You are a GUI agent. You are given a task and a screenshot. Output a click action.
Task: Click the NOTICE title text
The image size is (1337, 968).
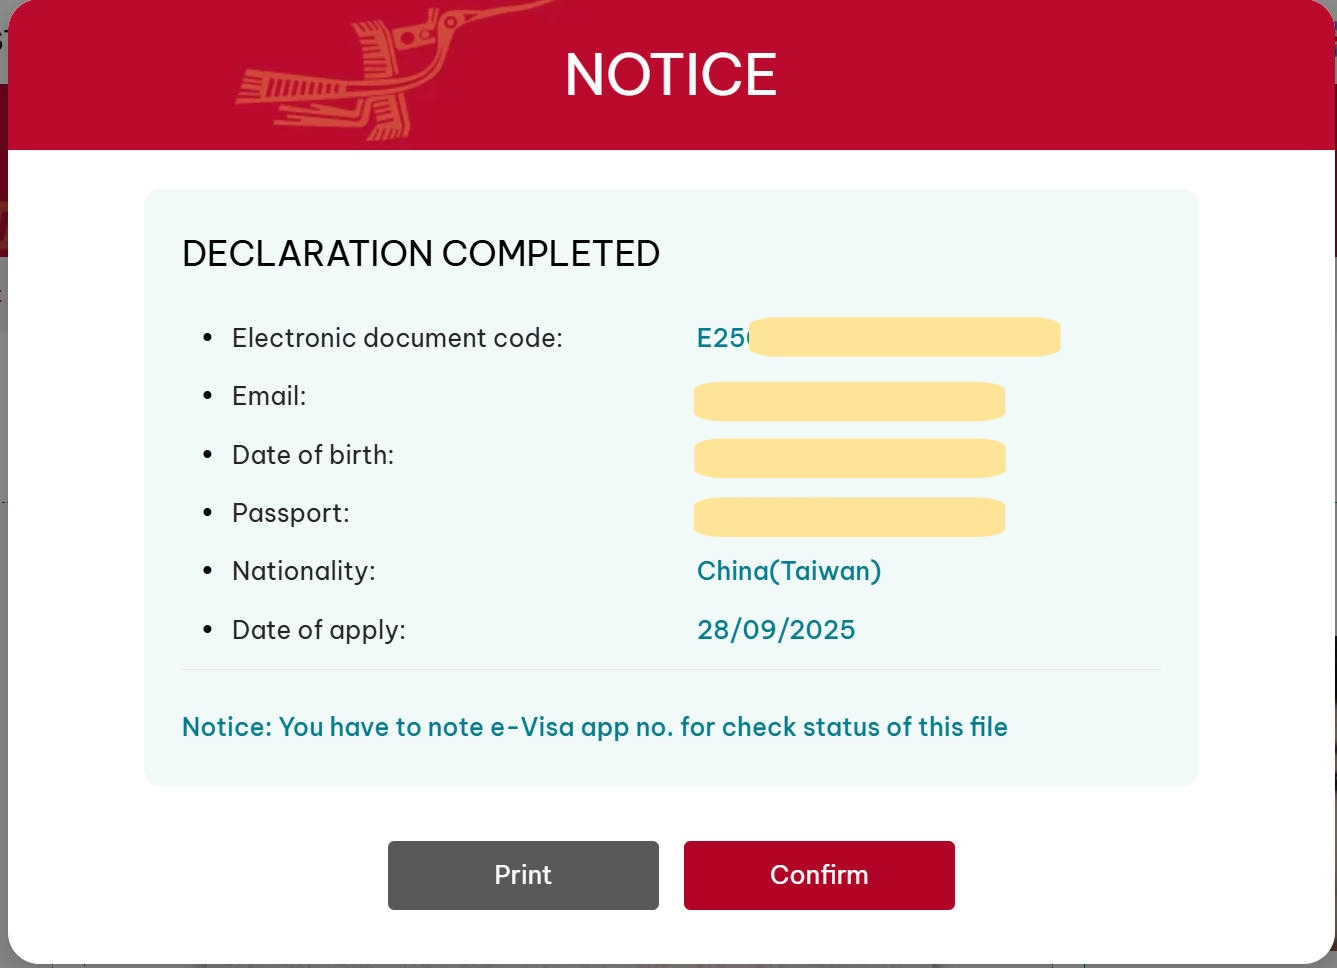[x=670, y=75]
